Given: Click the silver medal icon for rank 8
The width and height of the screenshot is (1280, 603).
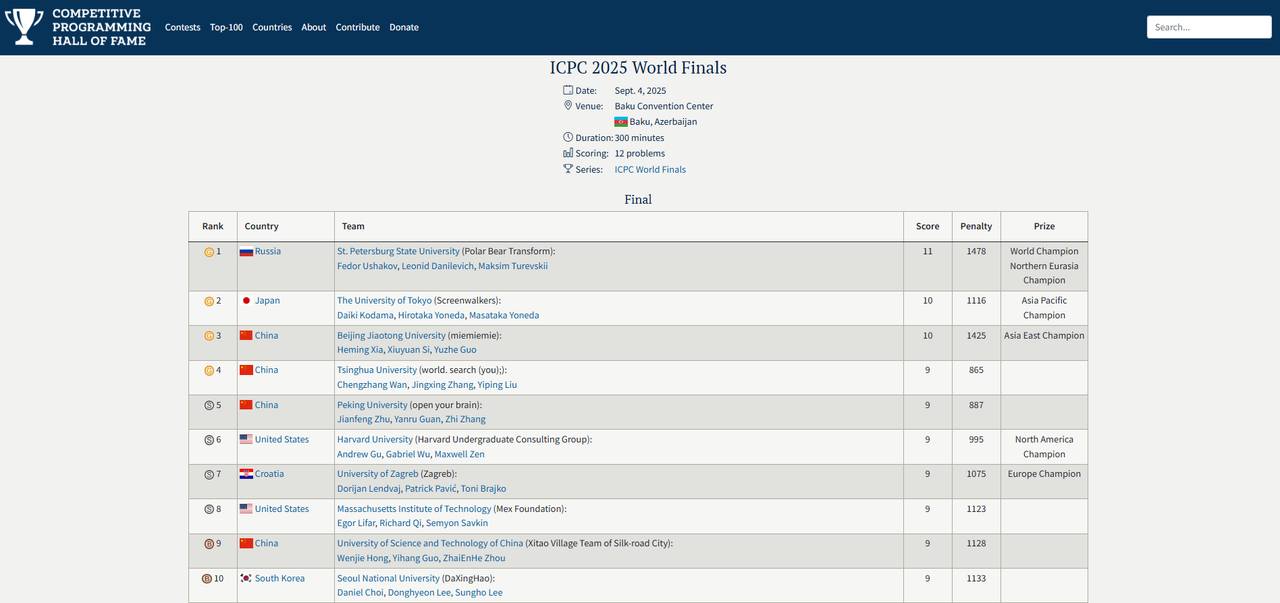Looking at the screenshot, I should point(209,509).
